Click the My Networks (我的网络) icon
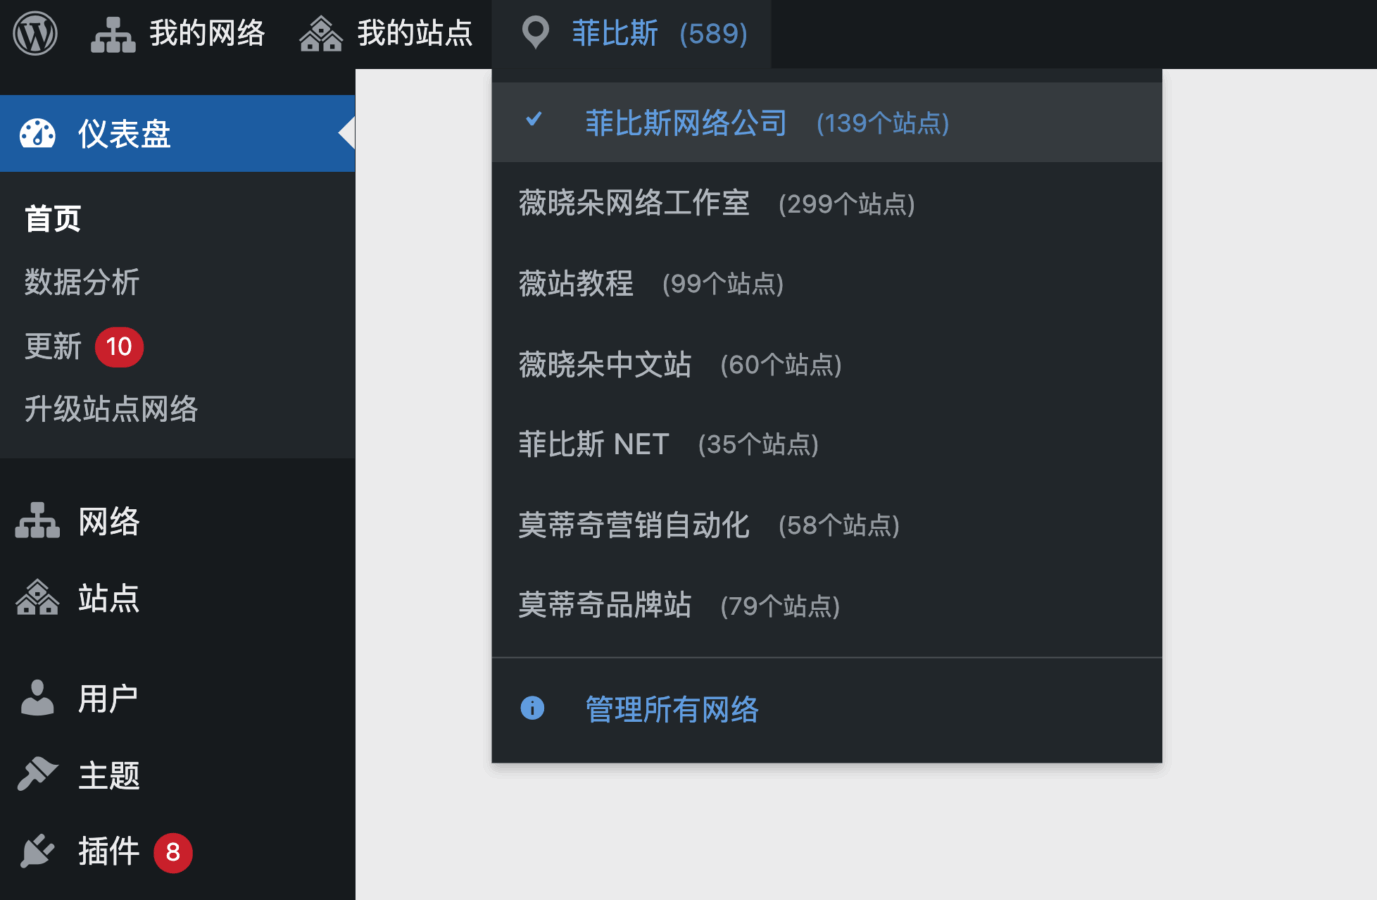Viewport: 1377px width, 900px height. coord(113,35)
